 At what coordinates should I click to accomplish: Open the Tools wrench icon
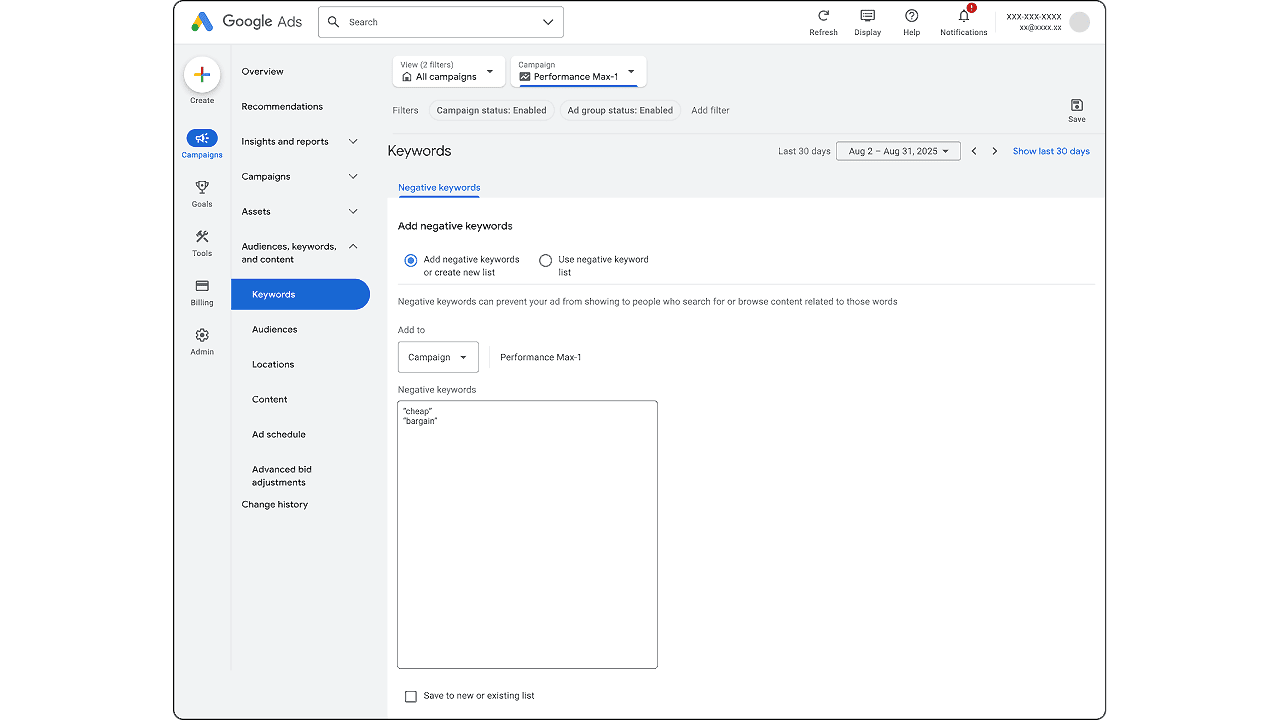tap(202, 237)
